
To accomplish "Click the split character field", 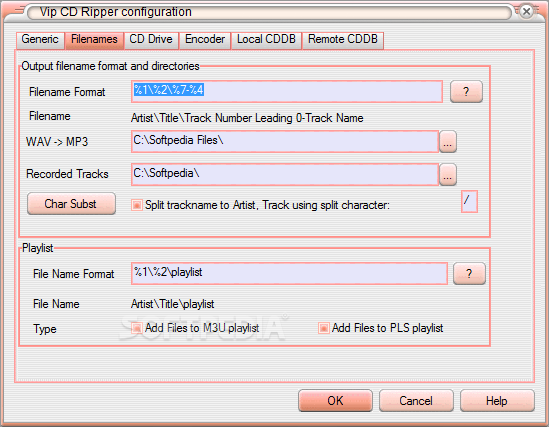I will pos(469,201).
